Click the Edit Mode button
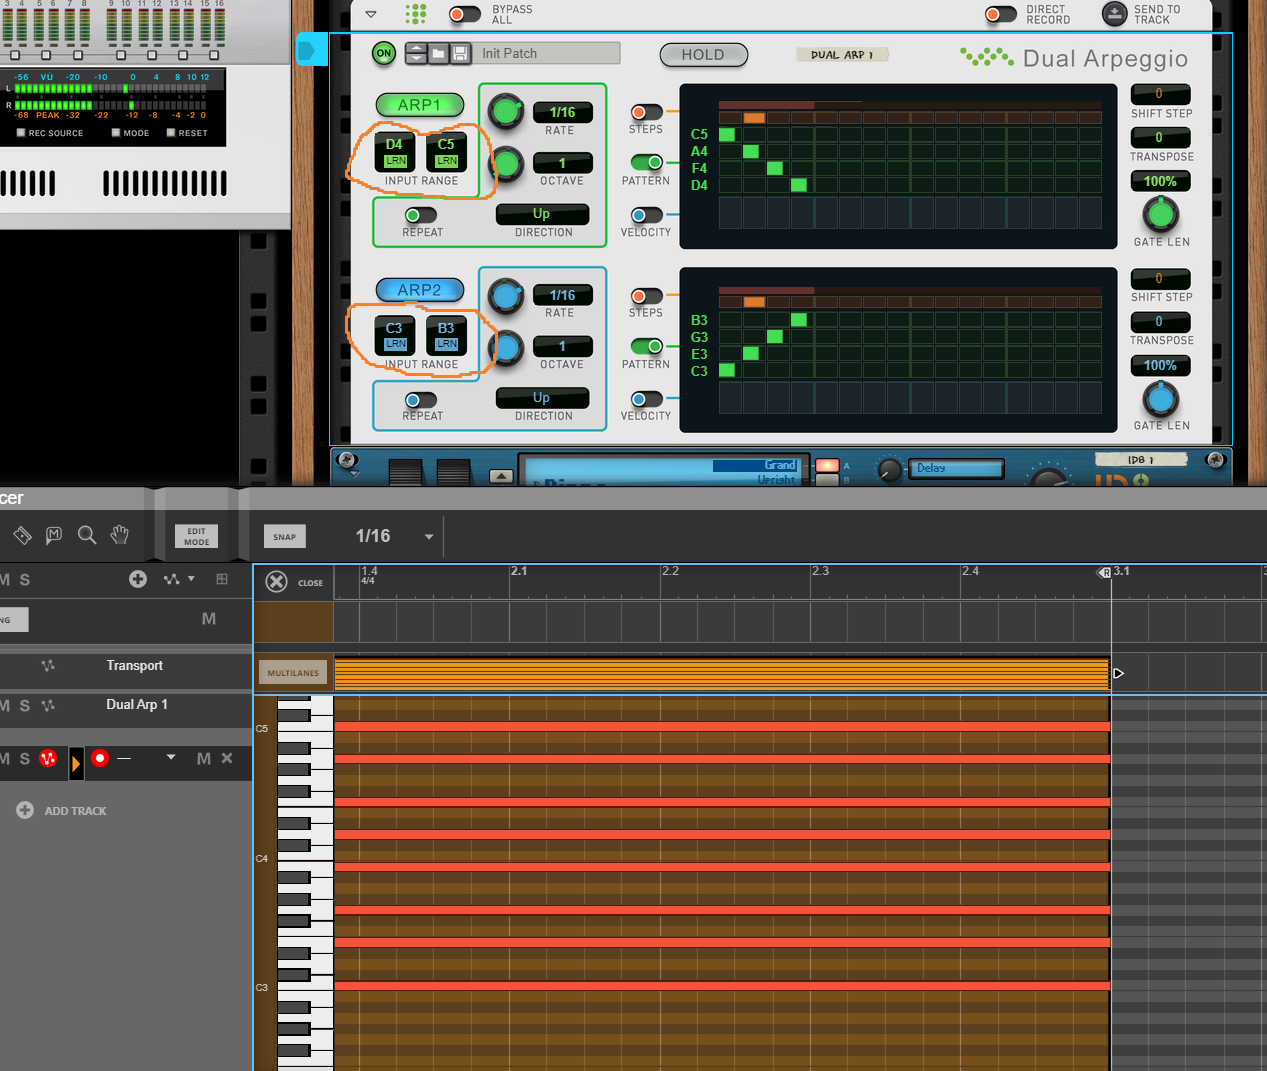1267x1071 pixels. tap(196, 537)
